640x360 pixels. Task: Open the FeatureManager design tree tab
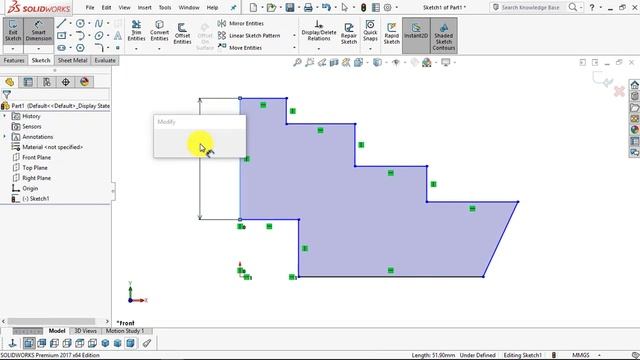click(x=9, y=82)
